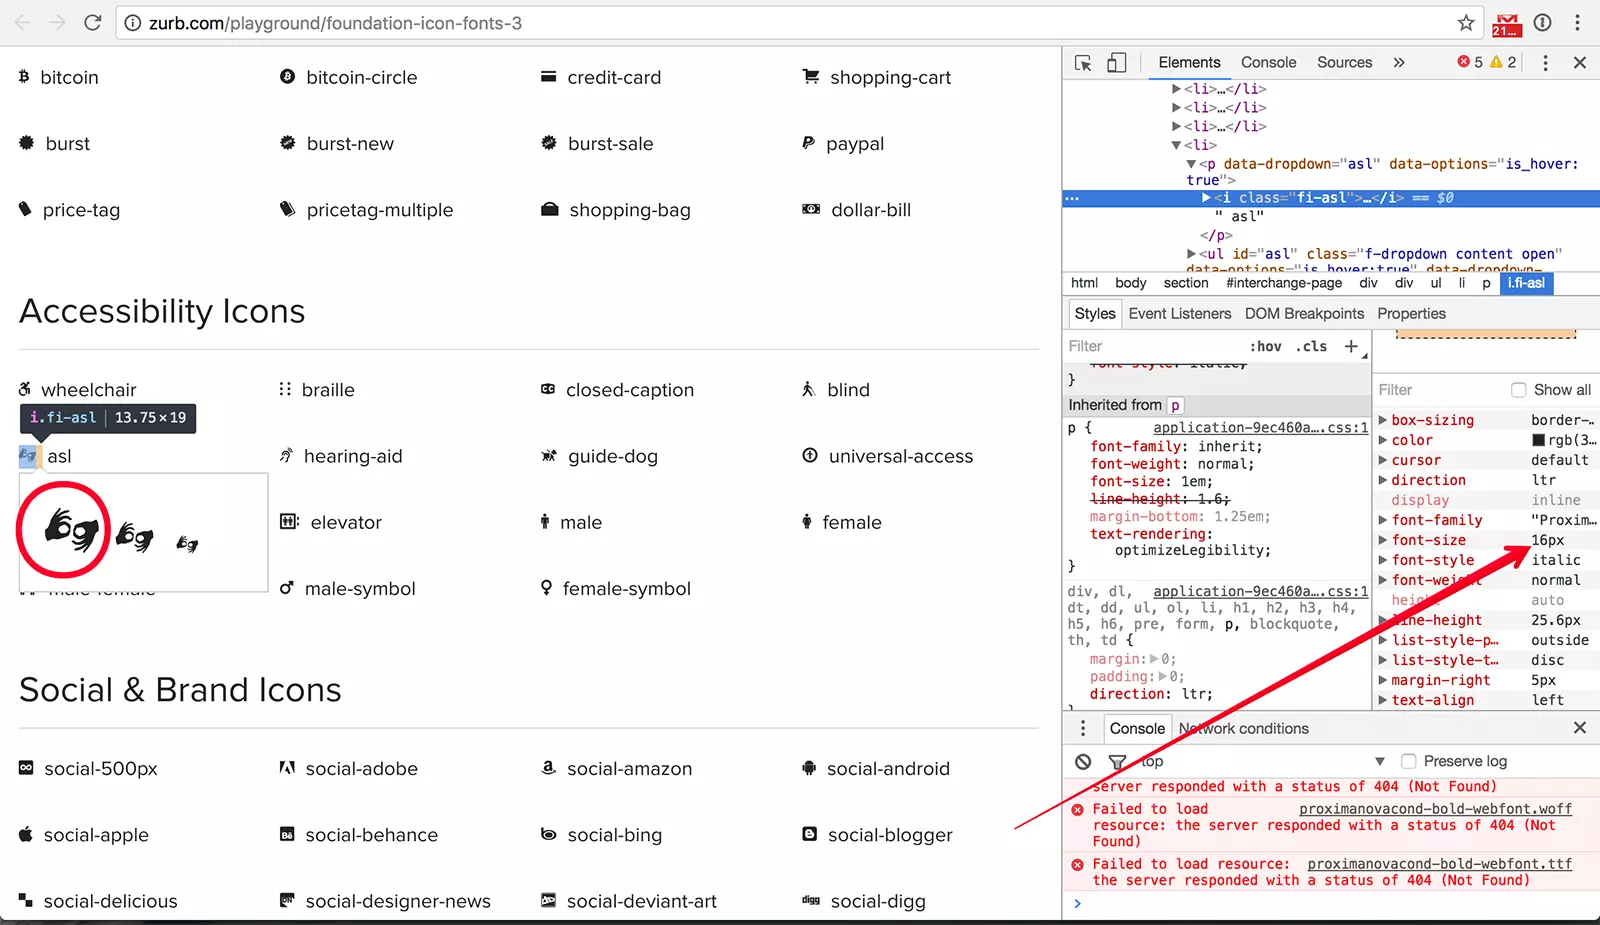Click the bitcoin-circle icon
Viewport: 1600px width, 925px height.
coord(287,76)
